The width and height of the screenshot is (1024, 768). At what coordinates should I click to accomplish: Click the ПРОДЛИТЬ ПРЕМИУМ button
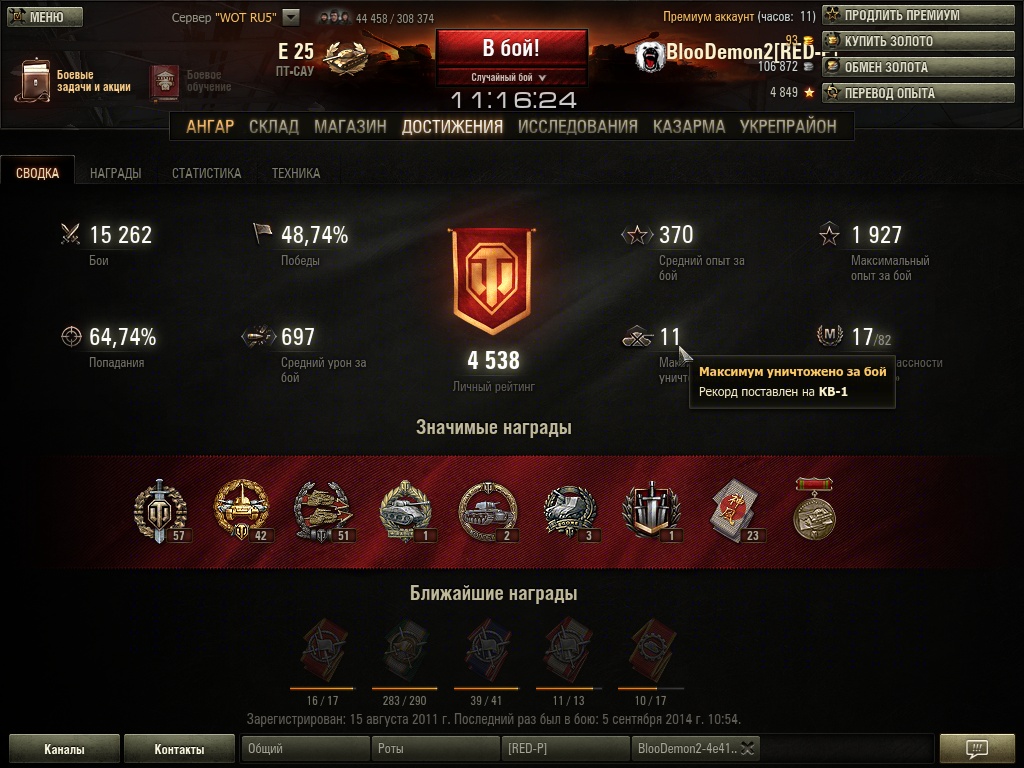[x=918, y=15]
